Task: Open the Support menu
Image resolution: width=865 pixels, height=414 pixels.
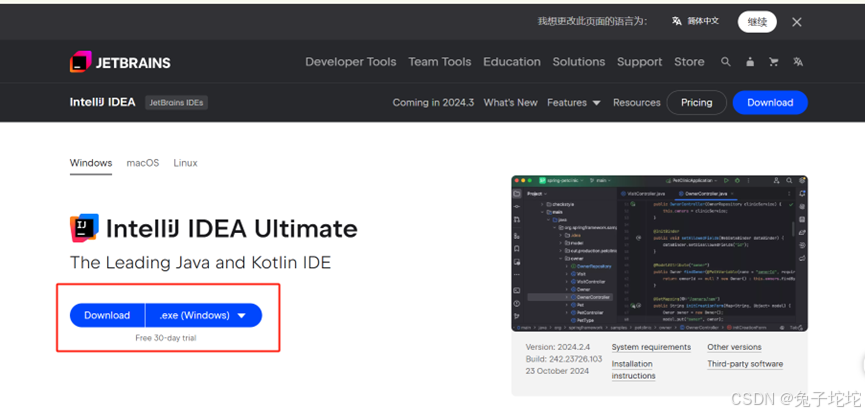Action: [639, 62]
